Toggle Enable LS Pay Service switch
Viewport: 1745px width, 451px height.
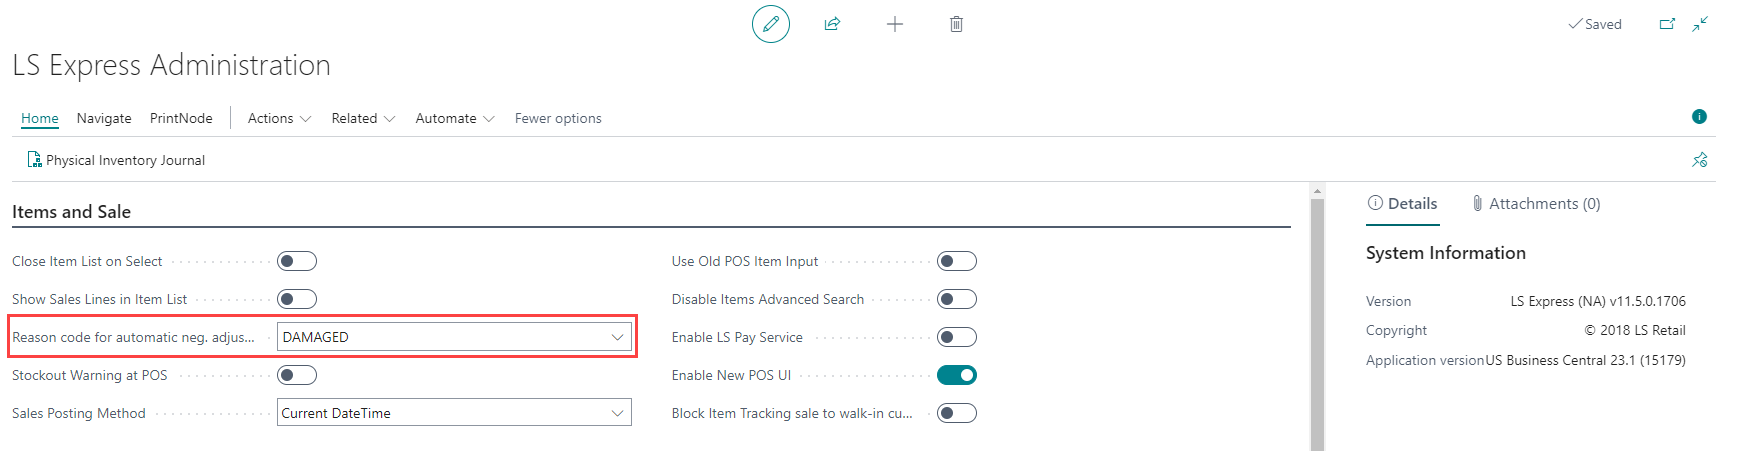pos(957,337)
